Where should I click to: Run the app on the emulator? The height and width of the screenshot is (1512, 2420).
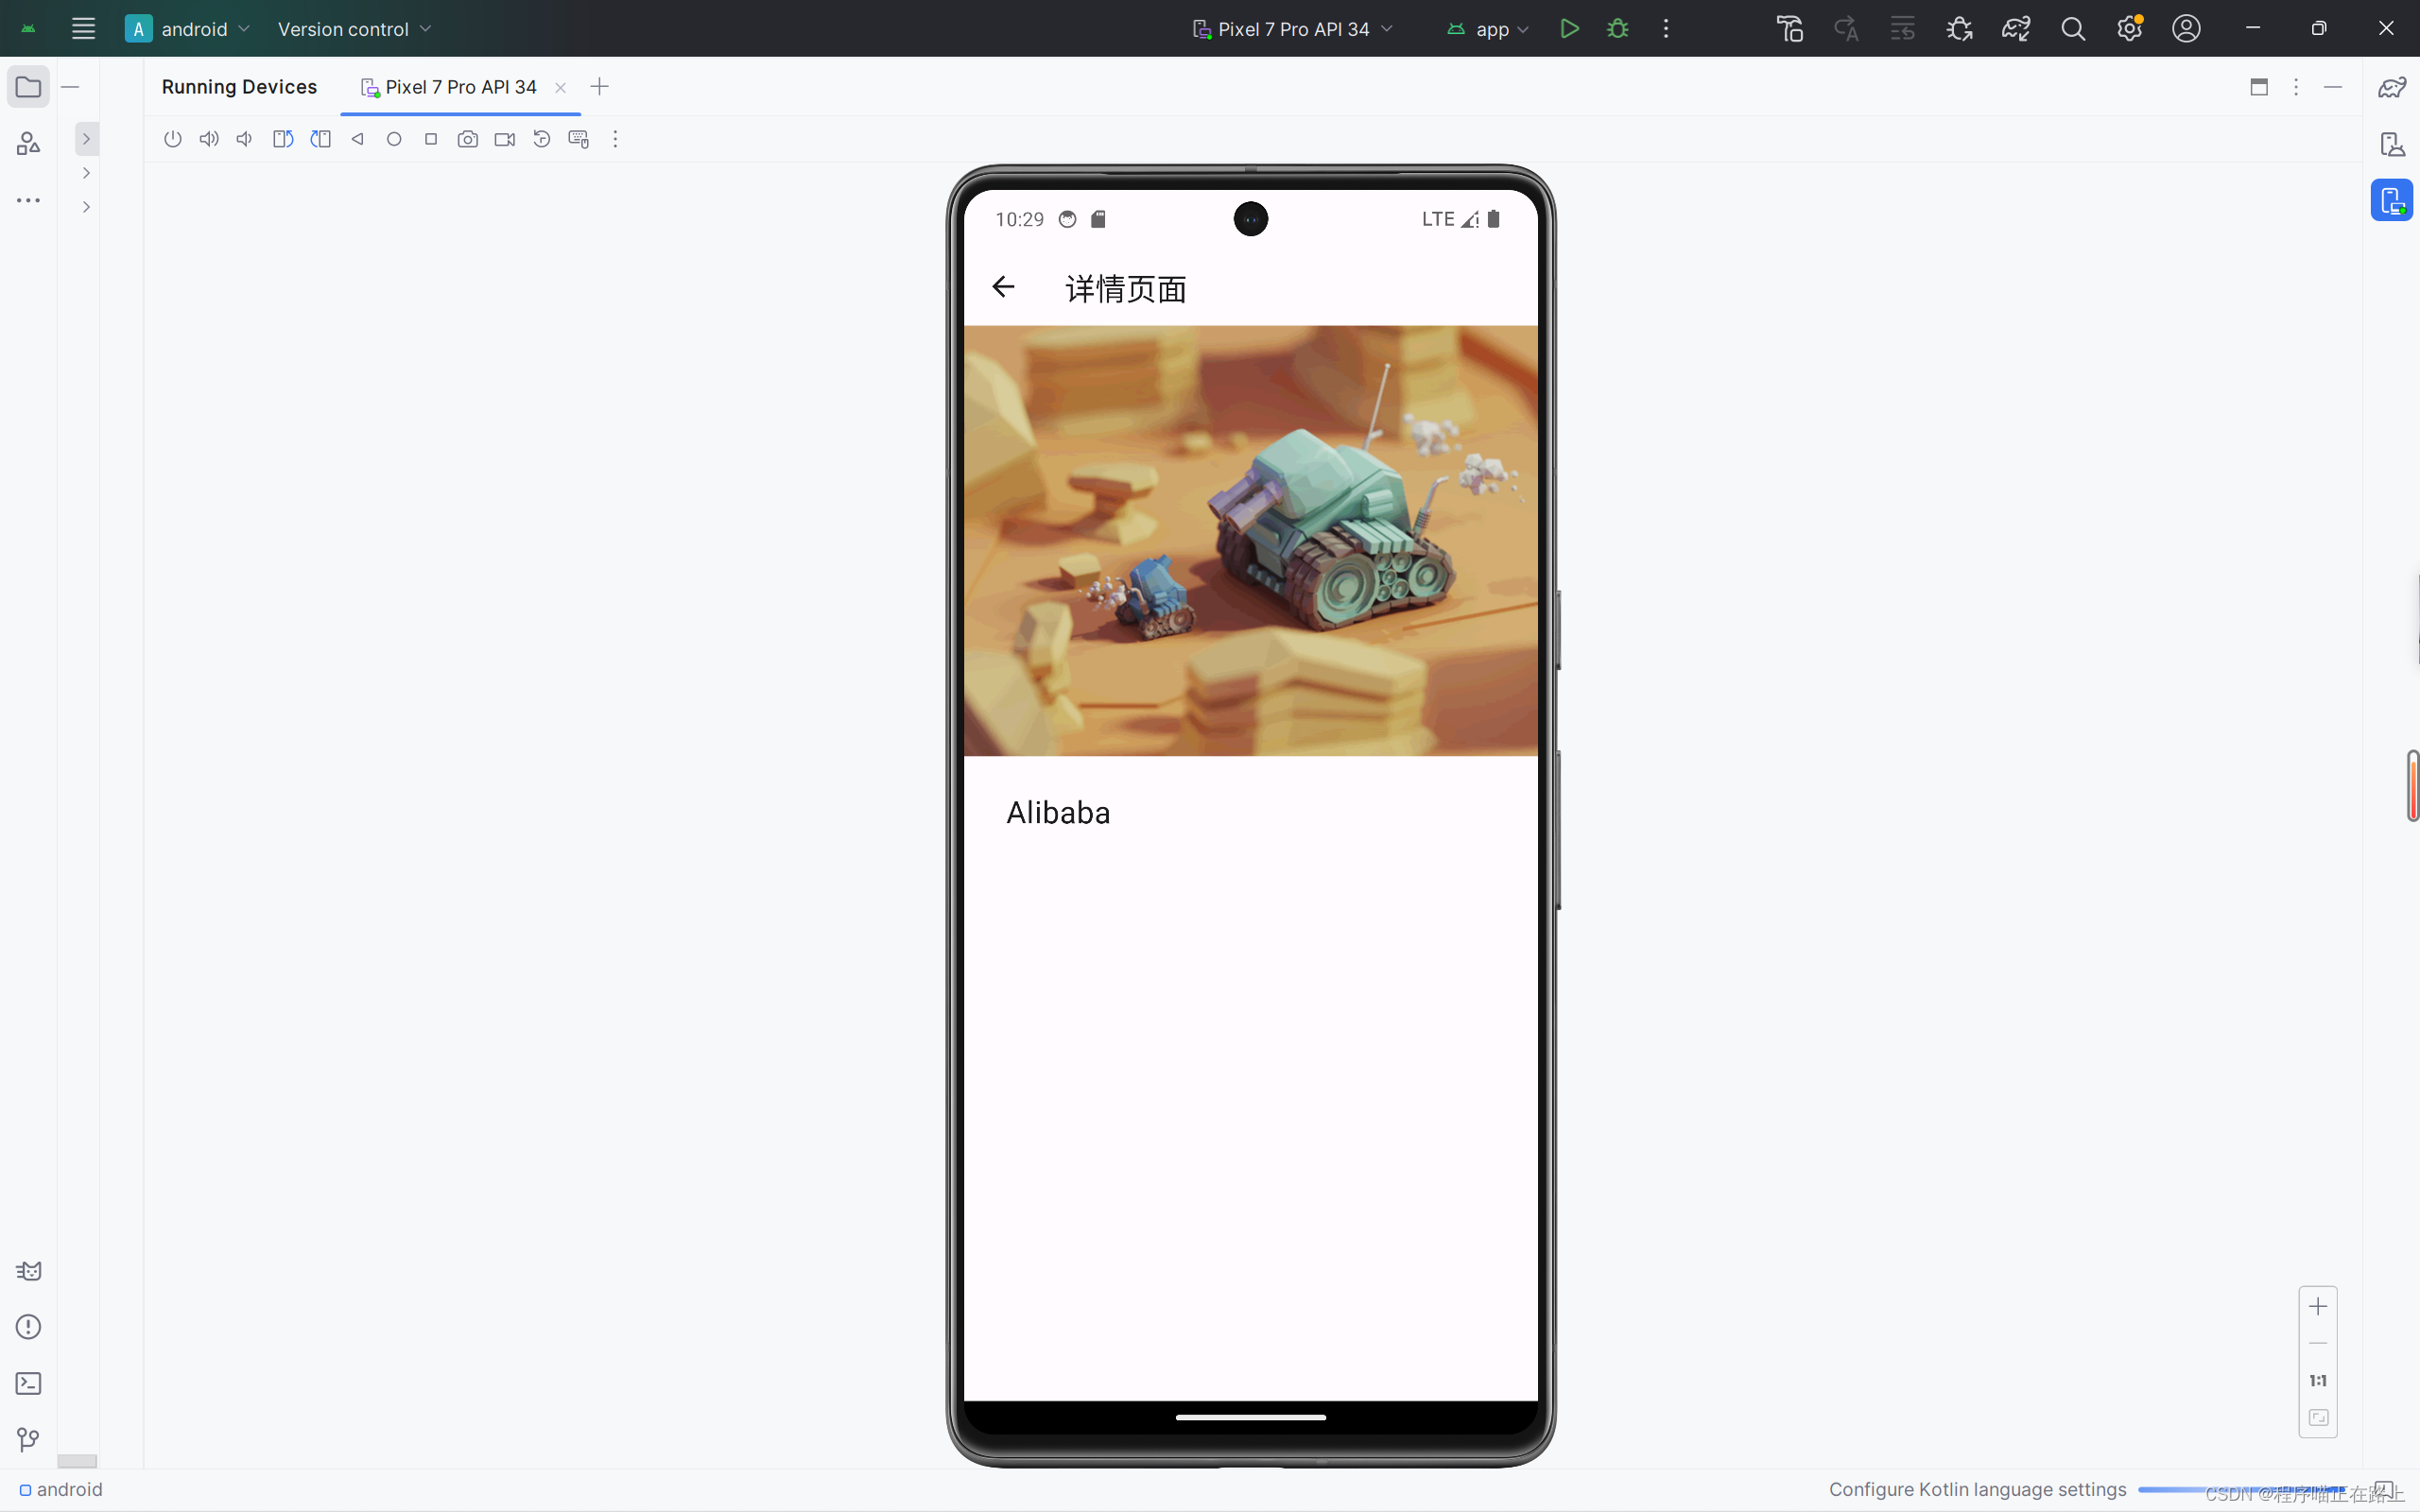1568,28
